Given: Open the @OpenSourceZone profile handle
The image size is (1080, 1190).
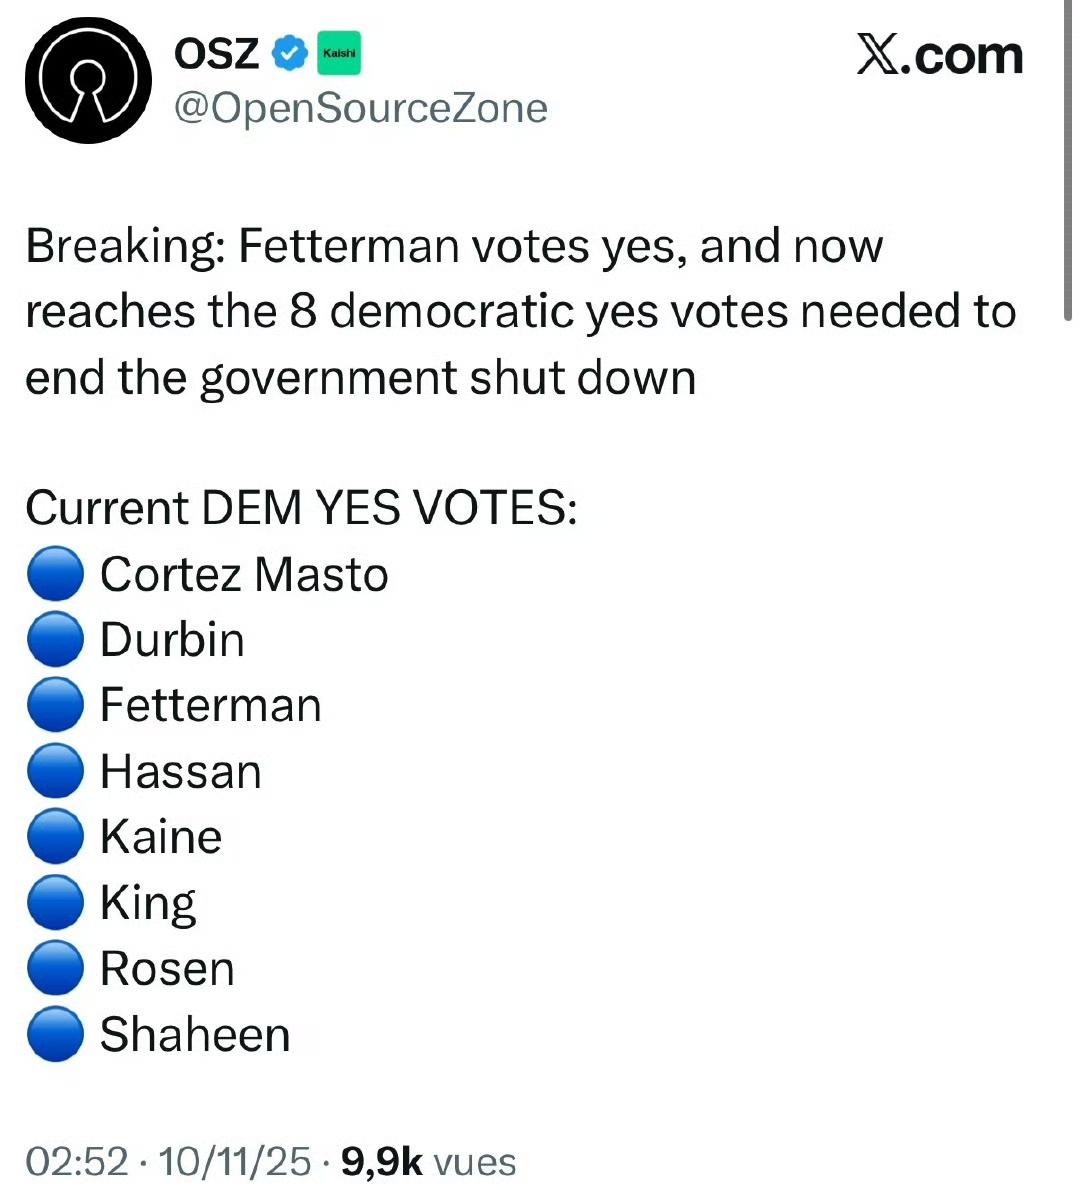Looking at the screenshot, I should point(361,108).
